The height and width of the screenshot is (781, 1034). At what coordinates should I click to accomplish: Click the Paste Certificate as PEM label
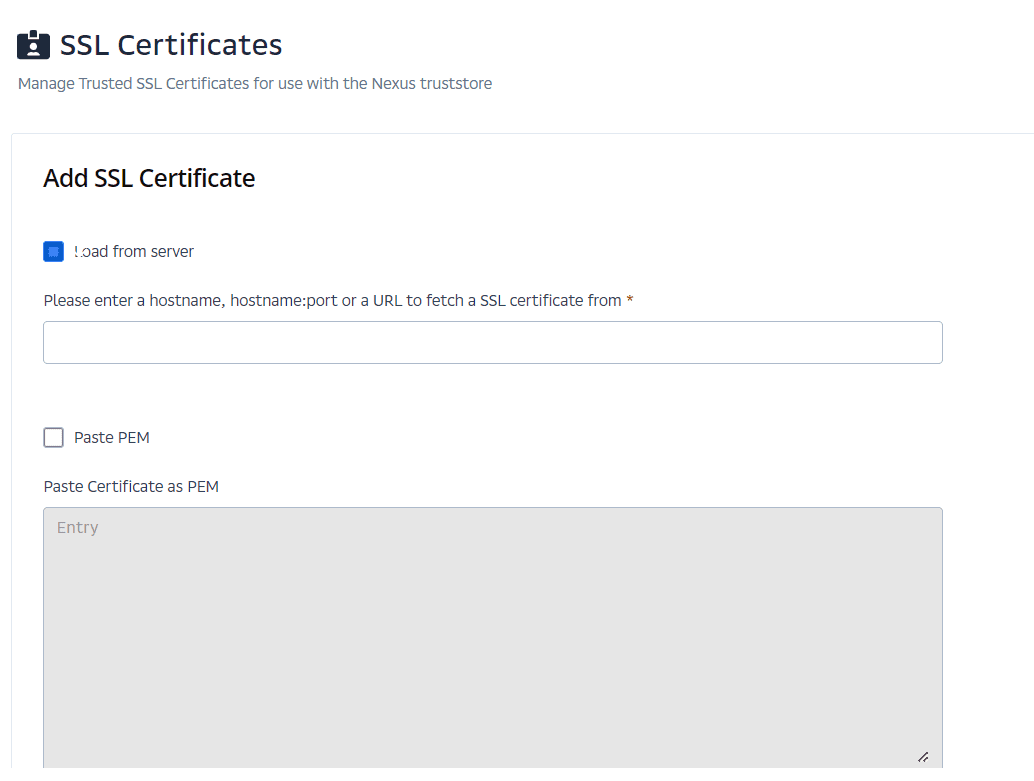click(130, 486)
